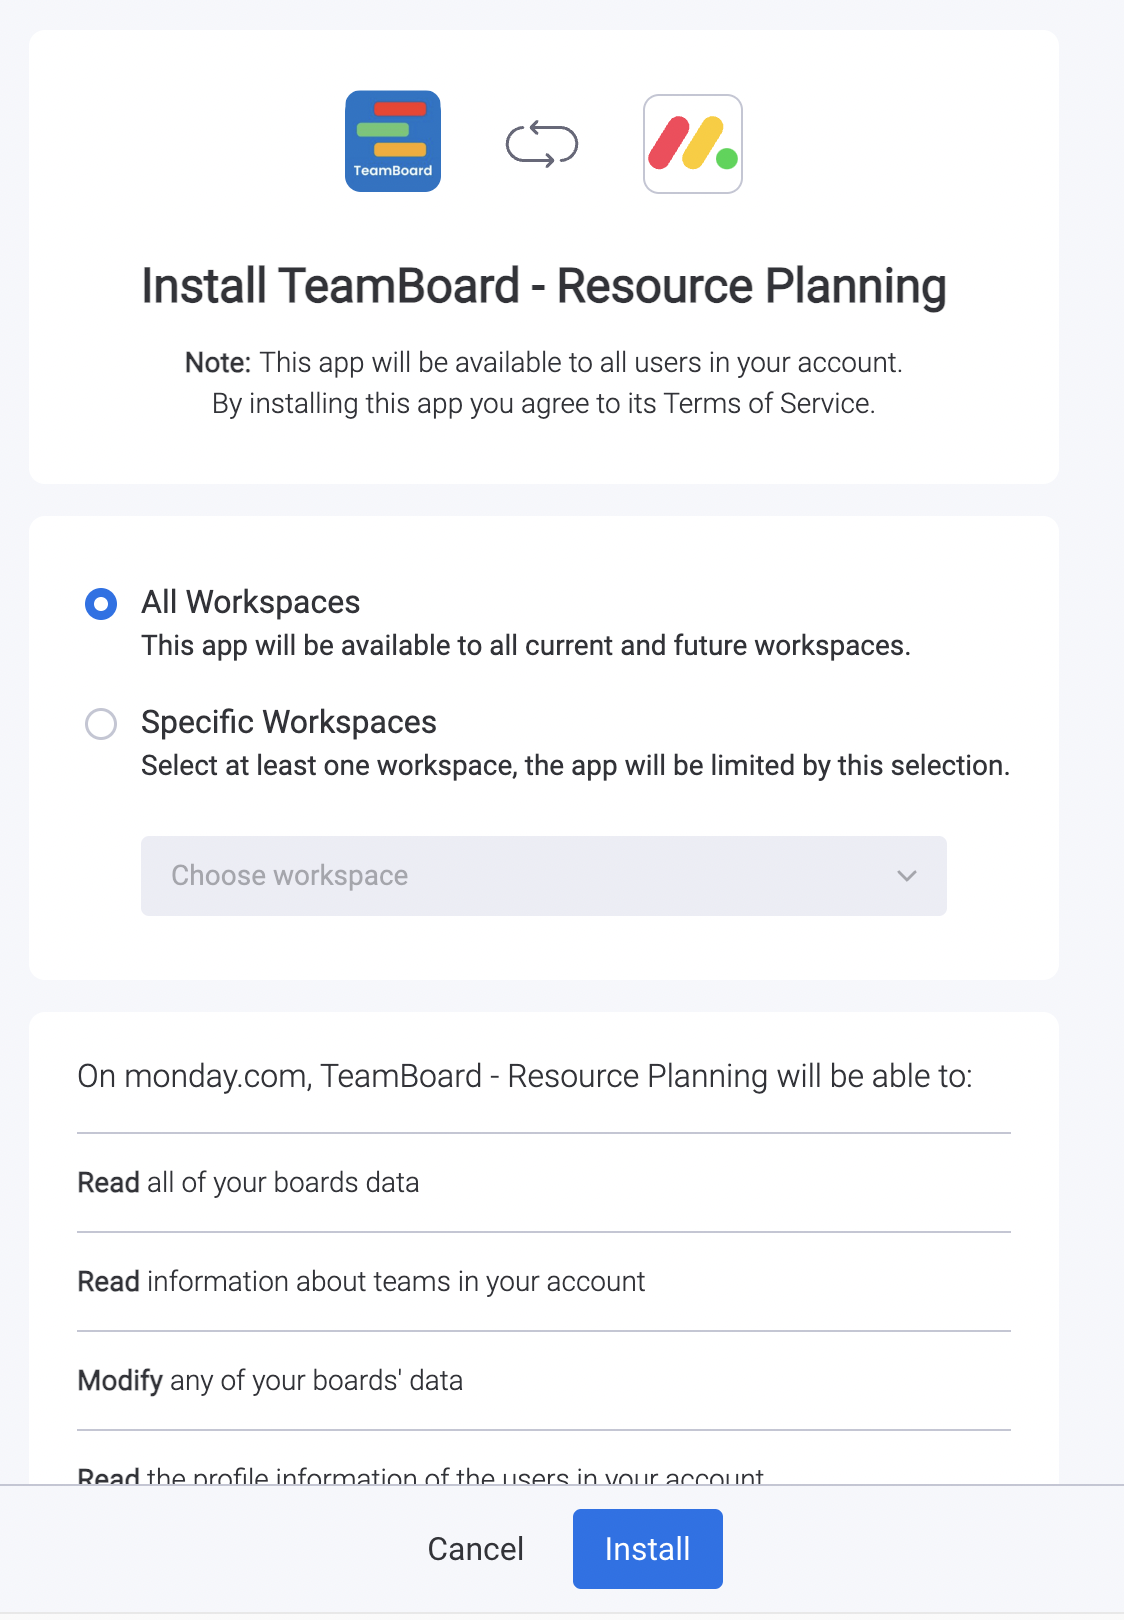The height and width of the screenshot is (1620, 1124).
Task: Click the Cancel button
Action: point(475,1548)
